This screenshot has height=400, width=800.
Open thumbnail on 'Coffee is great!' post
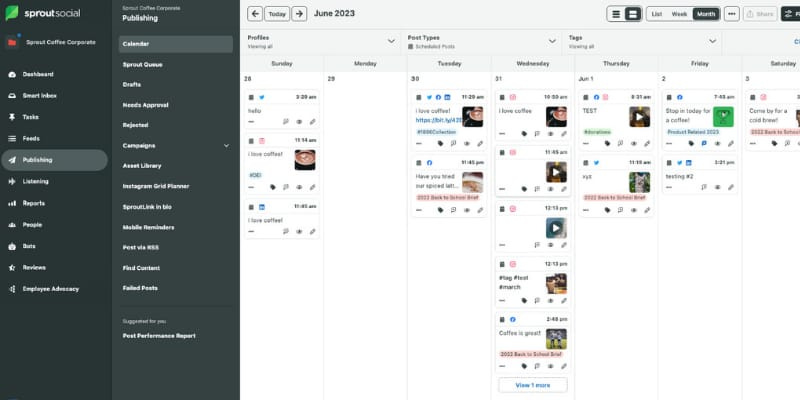[x=556, y=339]
